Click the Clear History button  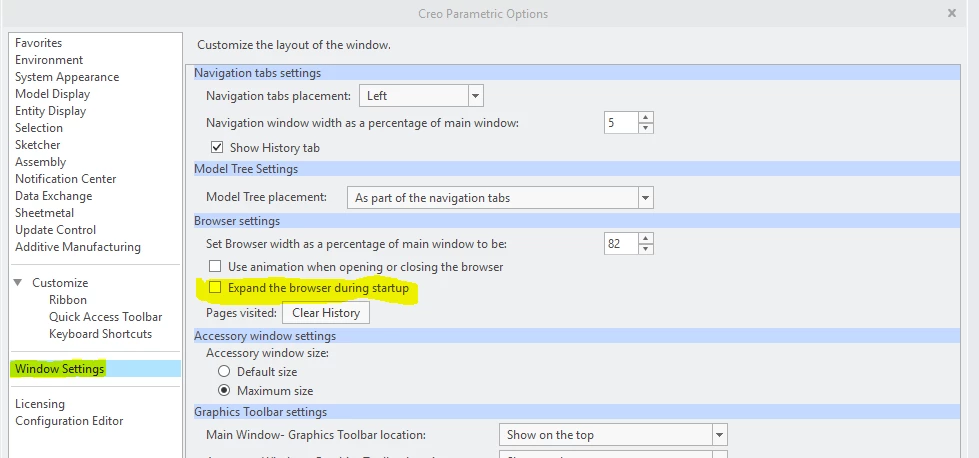tap(326, 313)
